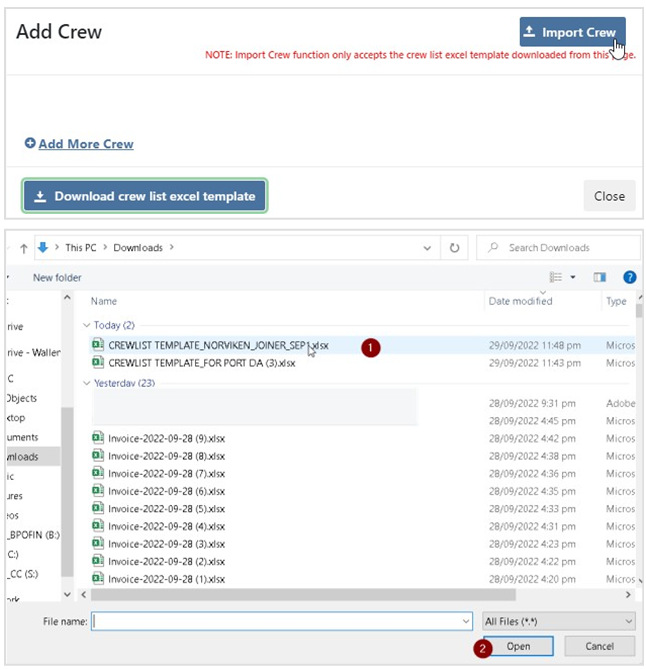This screenshot has width=646, height=670.
Task: Open the help question mark icon
Action: [x=629, y=277]
